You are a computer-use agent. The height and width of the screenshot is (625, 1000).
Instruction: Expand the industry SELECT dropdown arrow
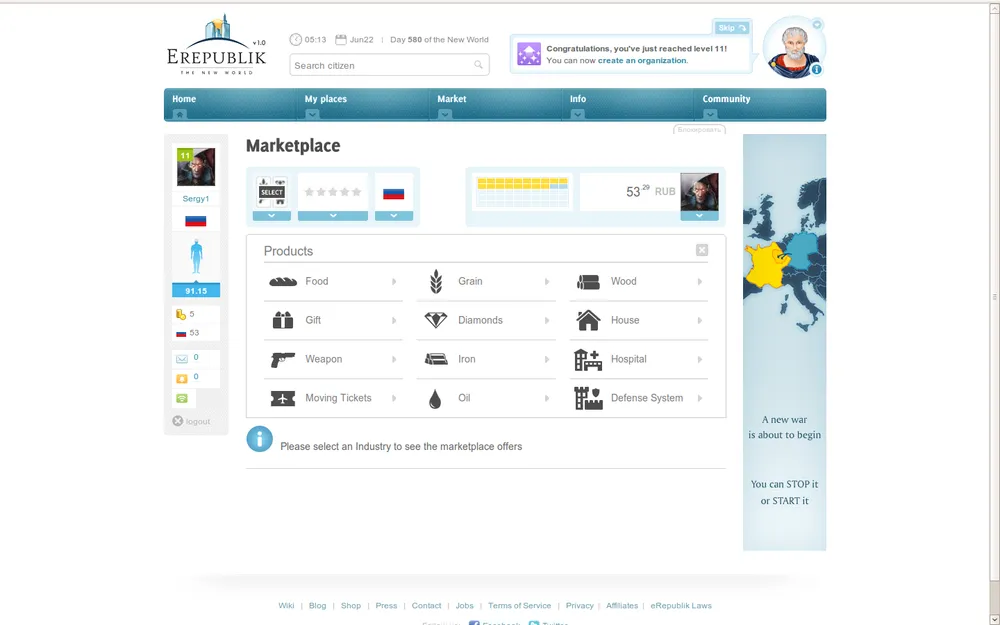272,216
